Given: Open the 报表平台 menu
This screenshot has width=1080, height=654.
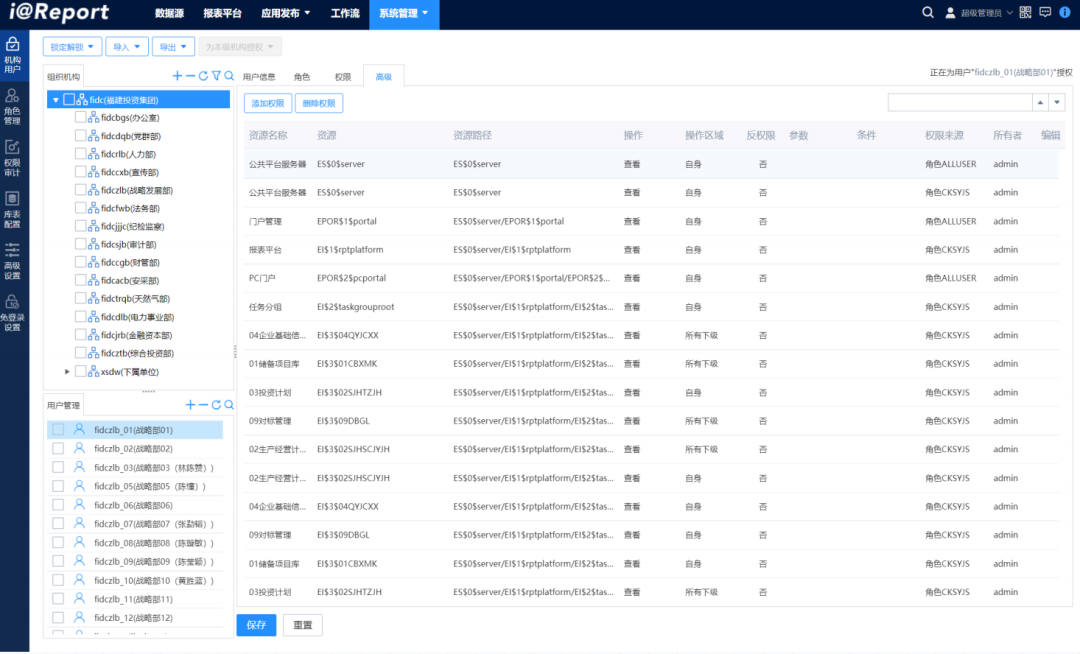Looking at the screenshot, I should [x=222, y=13].
